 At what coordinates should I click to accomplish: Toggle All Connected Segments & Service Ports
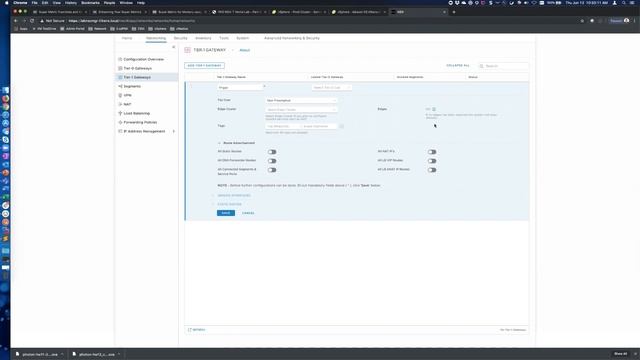pyautogui.click(x=272, y=170)
